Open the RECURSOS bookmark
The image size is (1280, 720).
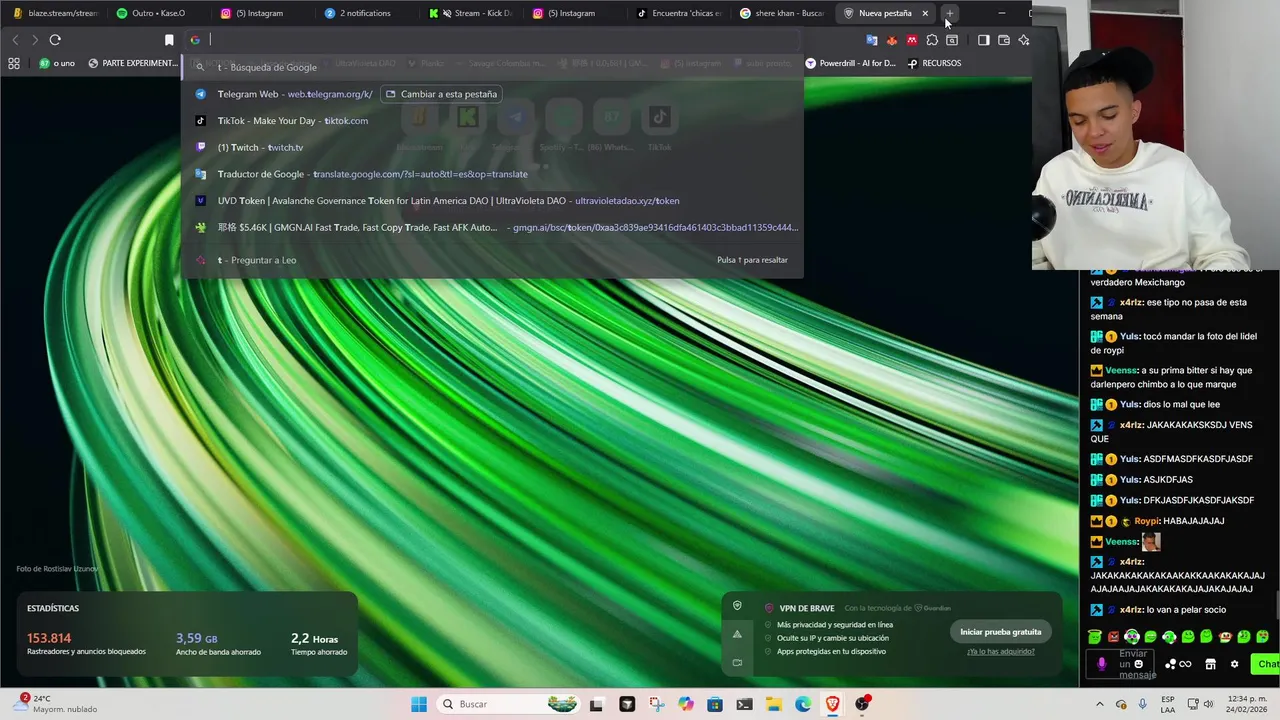click(934, 63)
